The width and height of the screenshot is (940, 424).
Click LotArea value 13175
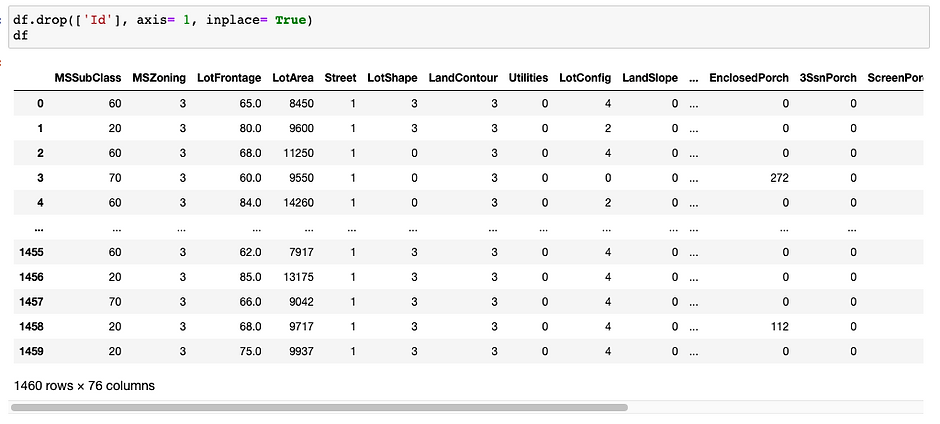(299, 277)
